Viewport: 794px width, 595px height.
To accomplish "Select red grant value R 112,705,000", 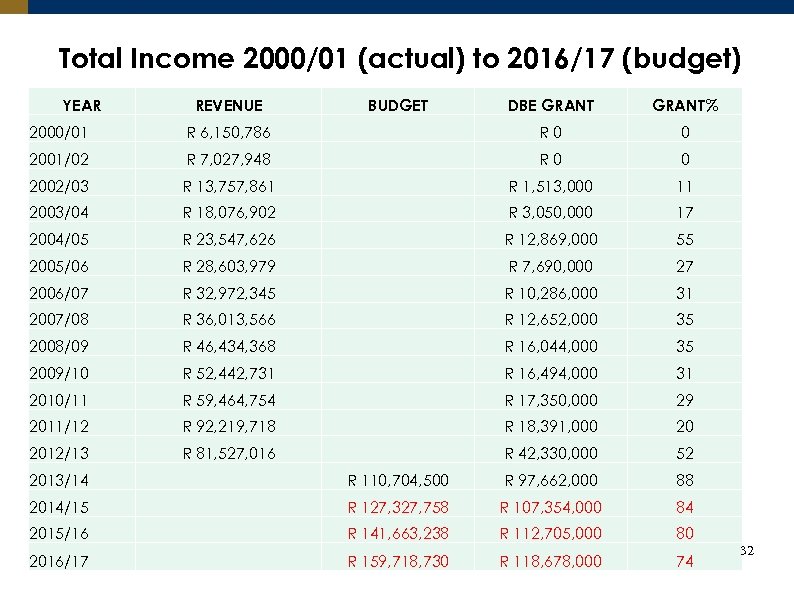I will [x=550, y=534].
